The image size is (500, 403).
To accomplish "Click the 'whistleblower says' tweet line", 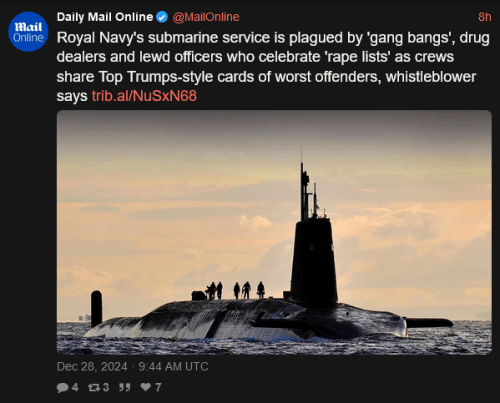I will [266, 86].
